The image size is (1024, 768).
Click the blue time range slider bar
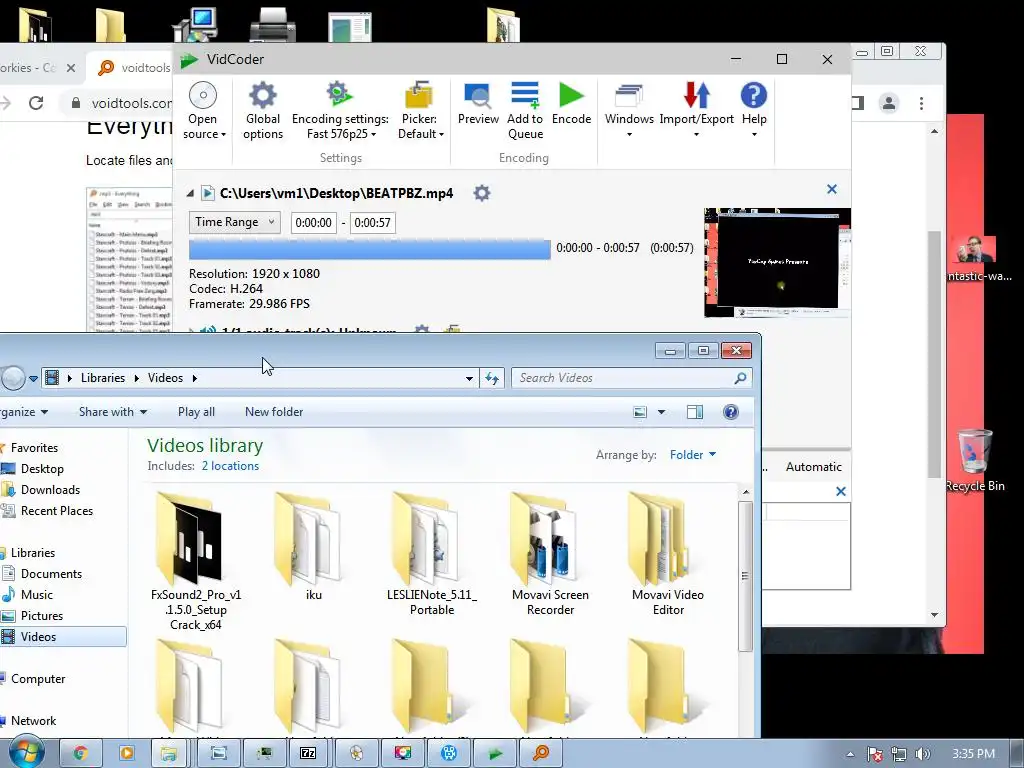click(x=370, y=249)
